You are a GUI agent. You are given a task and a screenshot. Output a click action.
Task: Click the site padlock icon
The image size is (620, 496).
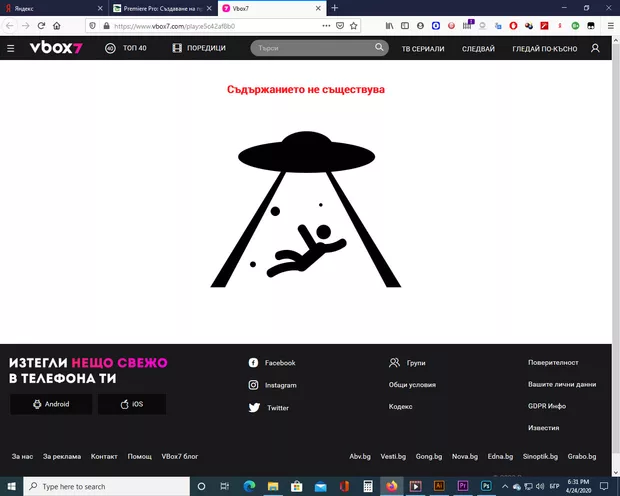[x=106, y=26]
